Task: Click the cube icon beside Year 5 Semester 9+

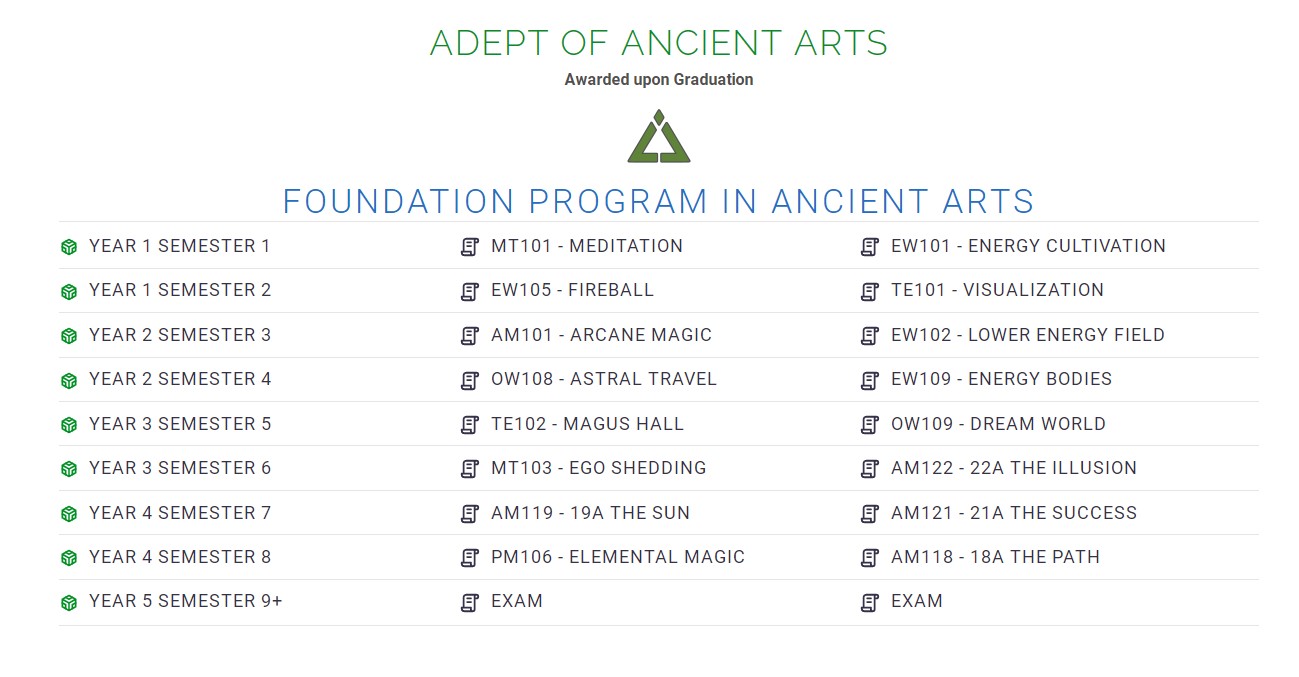Action: click(x=69, y=603)
